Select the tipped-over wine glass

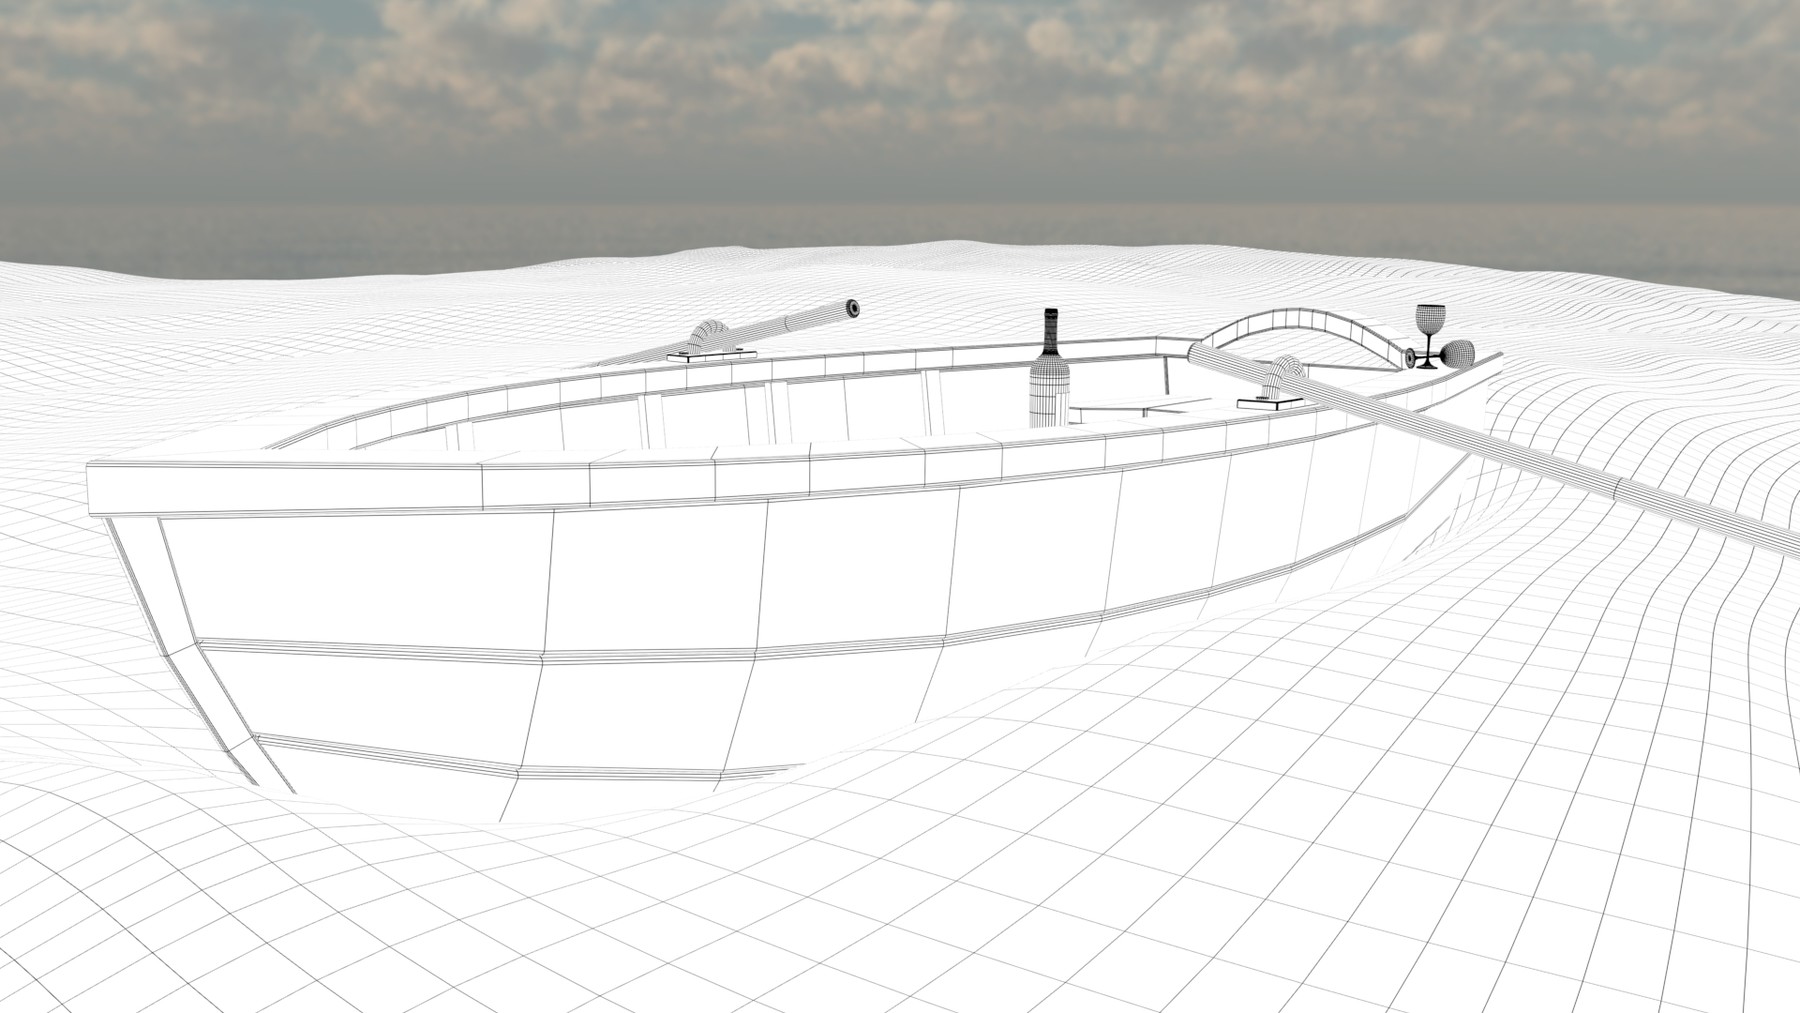tap(1458, 355)
